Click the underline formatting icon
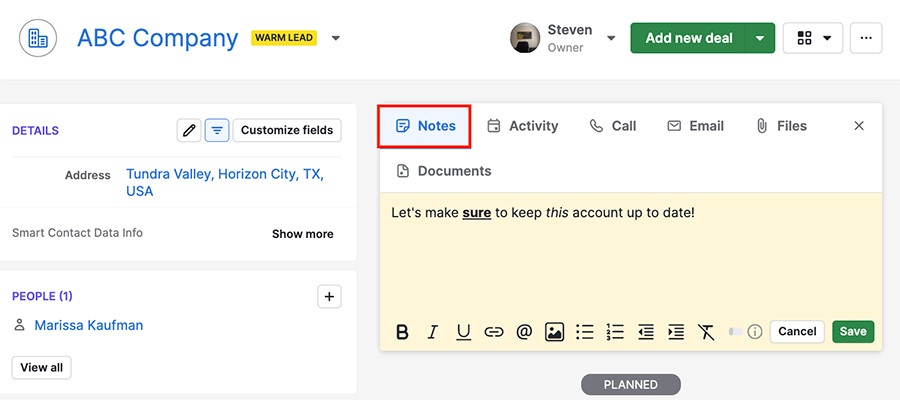900x400 pixels. [x=463, y=332]
